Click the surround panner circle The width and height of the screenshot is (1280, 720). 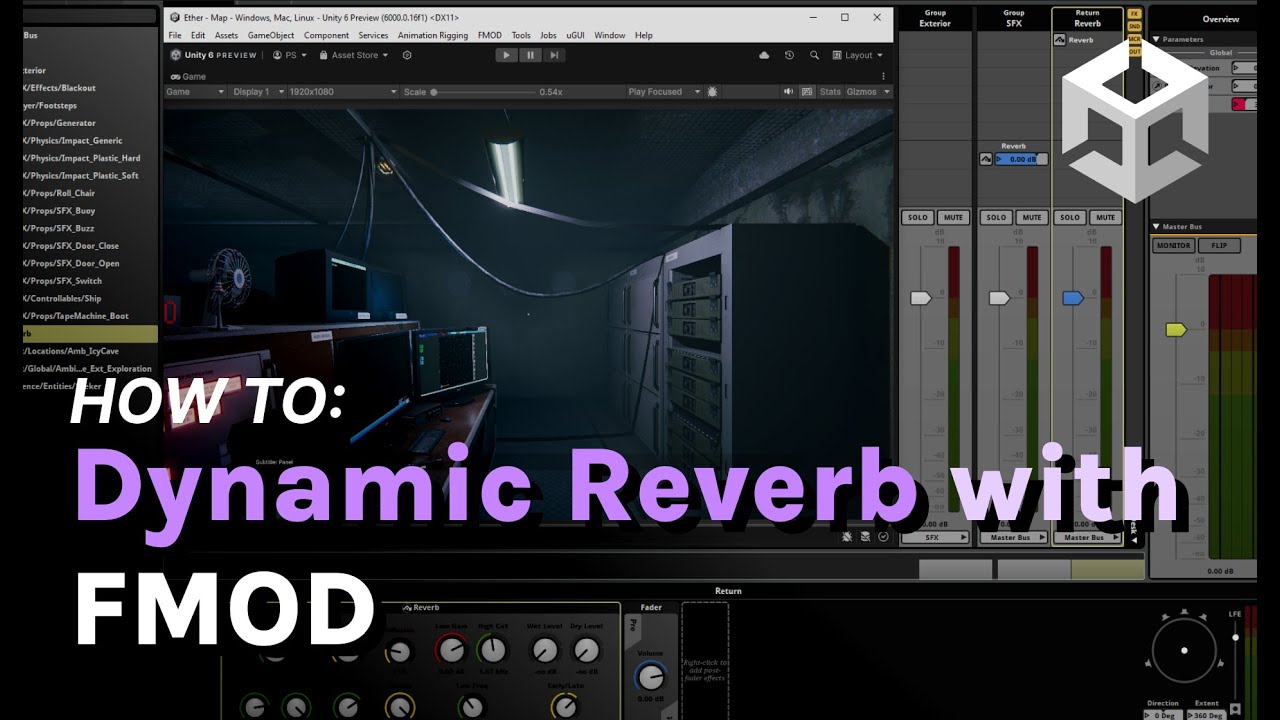tap(1184, 650)
